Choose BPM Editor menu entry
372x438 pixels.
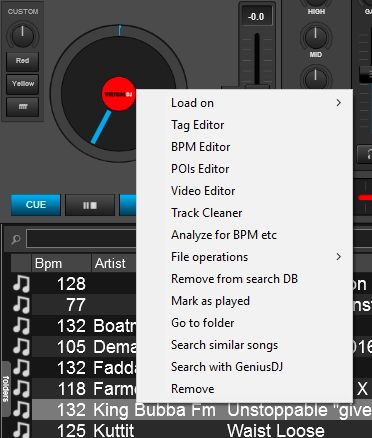245,147
